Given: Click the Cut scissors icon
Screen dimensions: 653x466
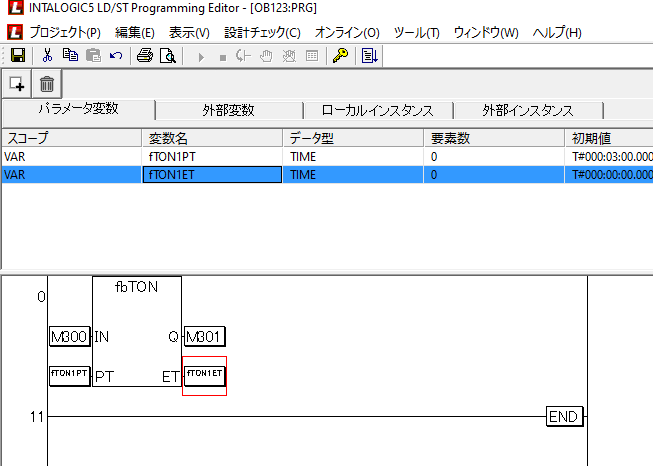Looking at the screenshot, I should [47, 56].
